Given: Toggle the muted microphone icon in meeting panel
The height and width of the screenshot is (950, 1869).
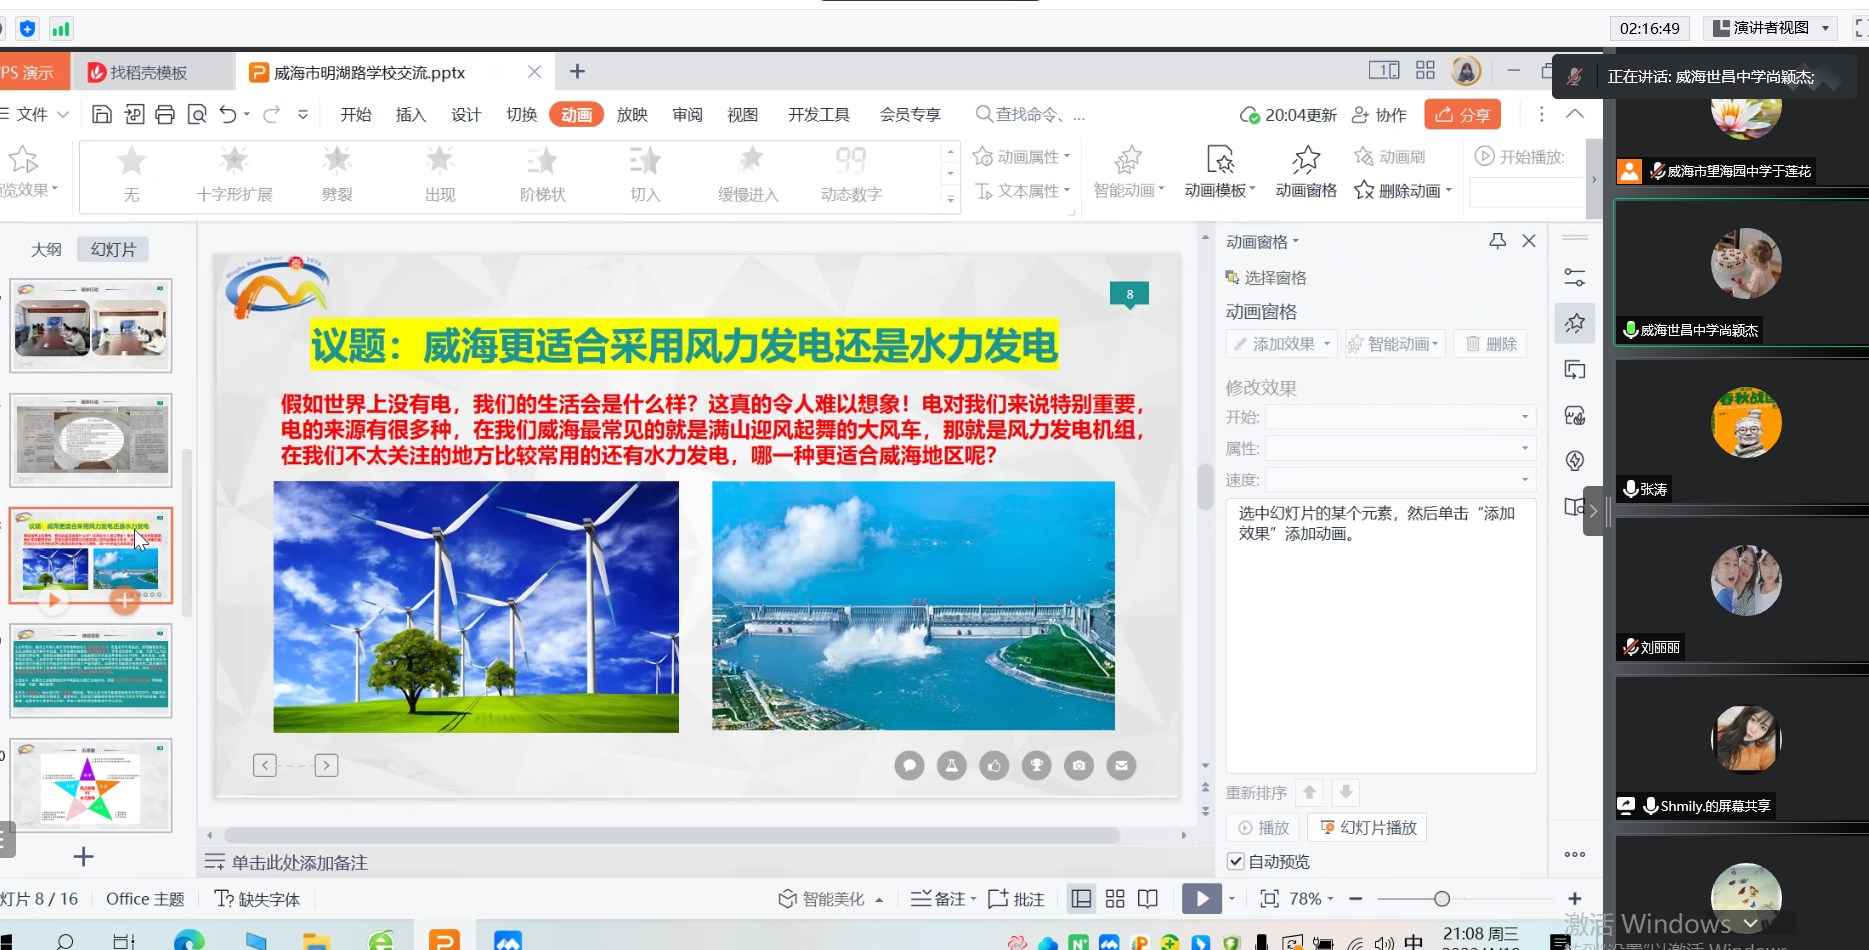Looking at the screenshot, I should pos(1573,75).
